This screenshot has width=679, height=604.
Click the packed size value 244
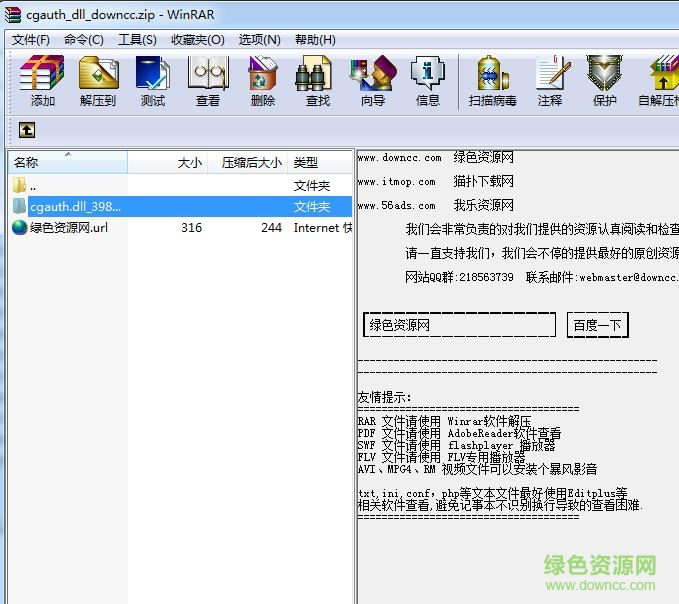[272, 228]
